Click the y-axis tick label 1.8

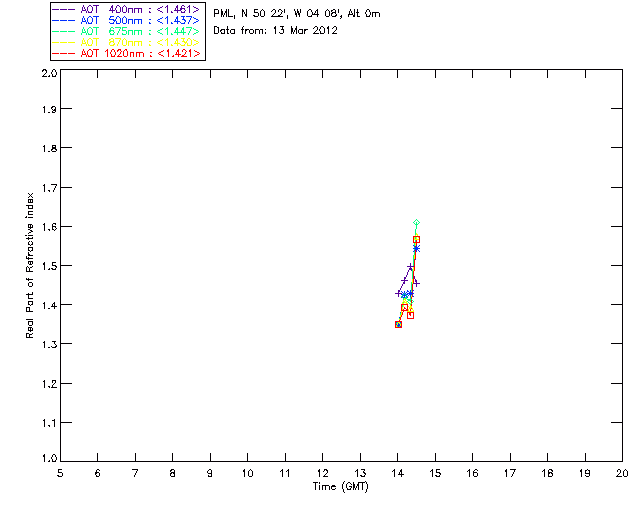click(49, 148)
